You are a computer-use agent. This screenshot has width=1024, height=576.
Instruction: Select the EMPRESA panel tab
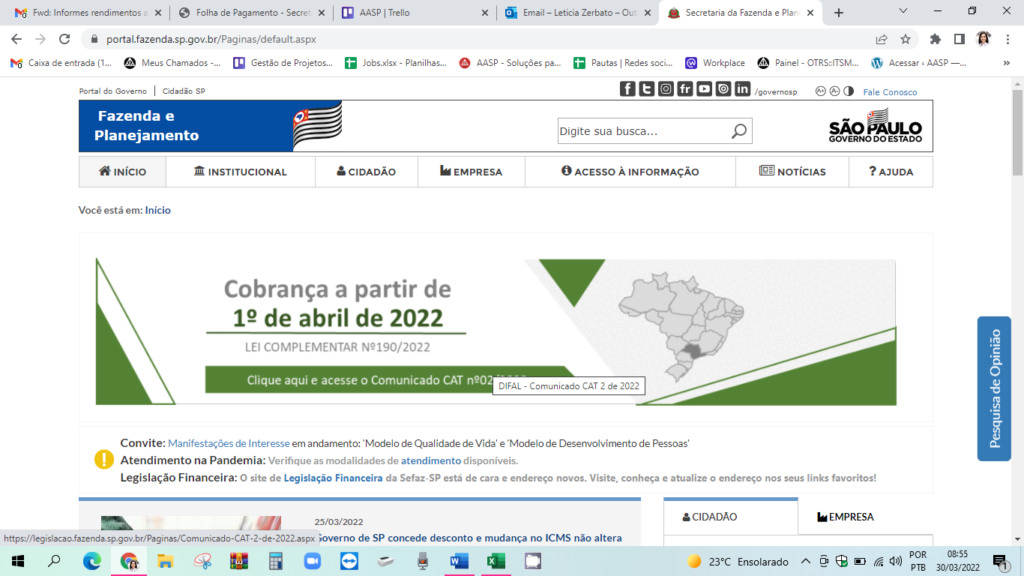coord(846,517)
